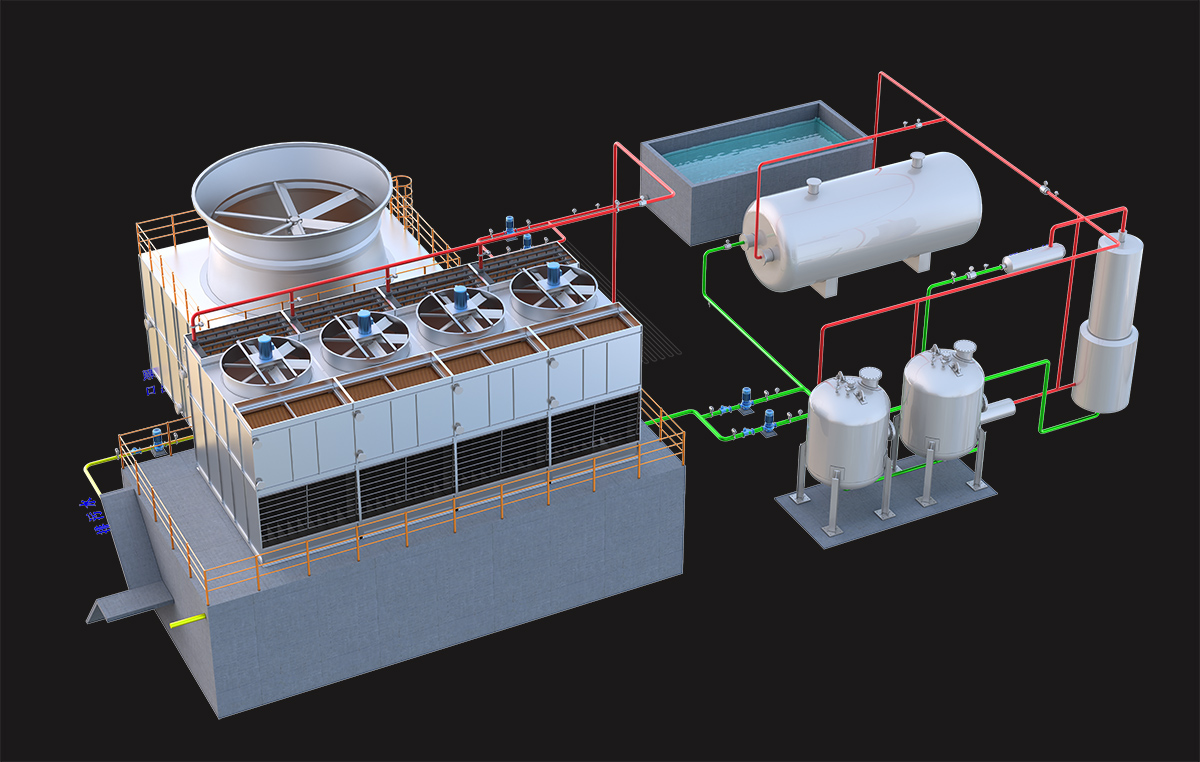Select the large horizontal cylindrical tank
1200x762 pixels.
[x=860, y=222]
